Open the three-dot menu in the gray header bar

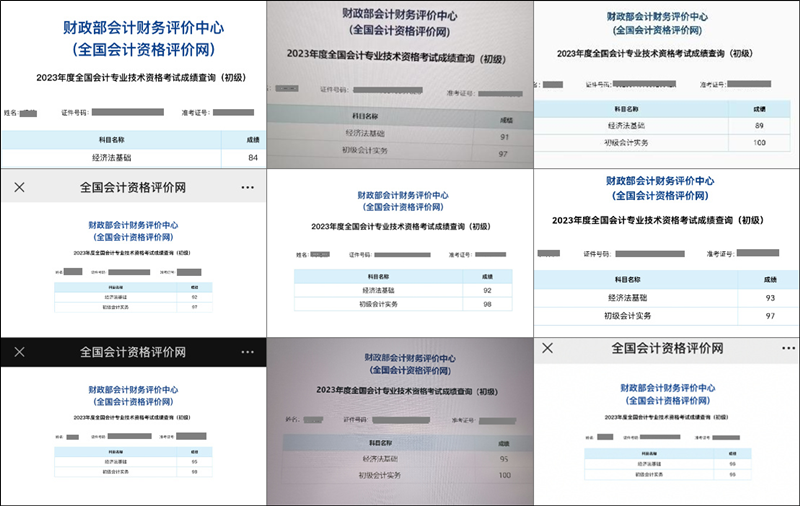(x=247, y=188)
